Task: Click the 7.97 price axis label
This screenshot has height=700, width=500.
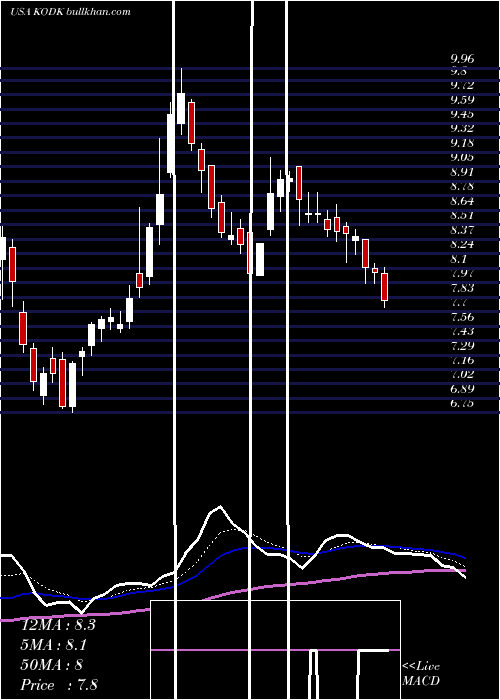Action: coord(462,273)
